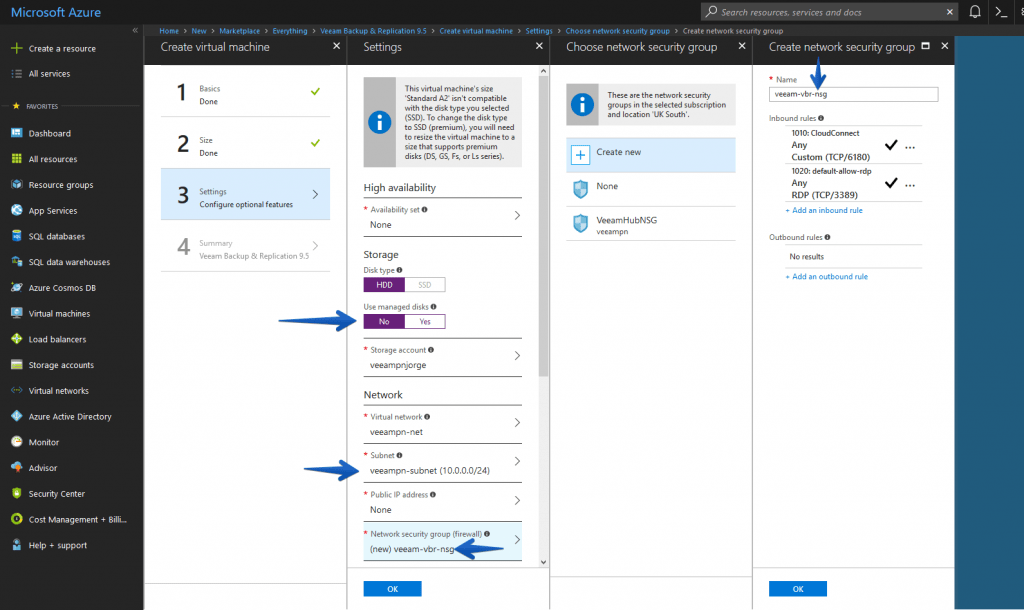This screenshot has height=610, width=1024.
Task: Click Azure Active Directory icon
Action: coord(17,416)
